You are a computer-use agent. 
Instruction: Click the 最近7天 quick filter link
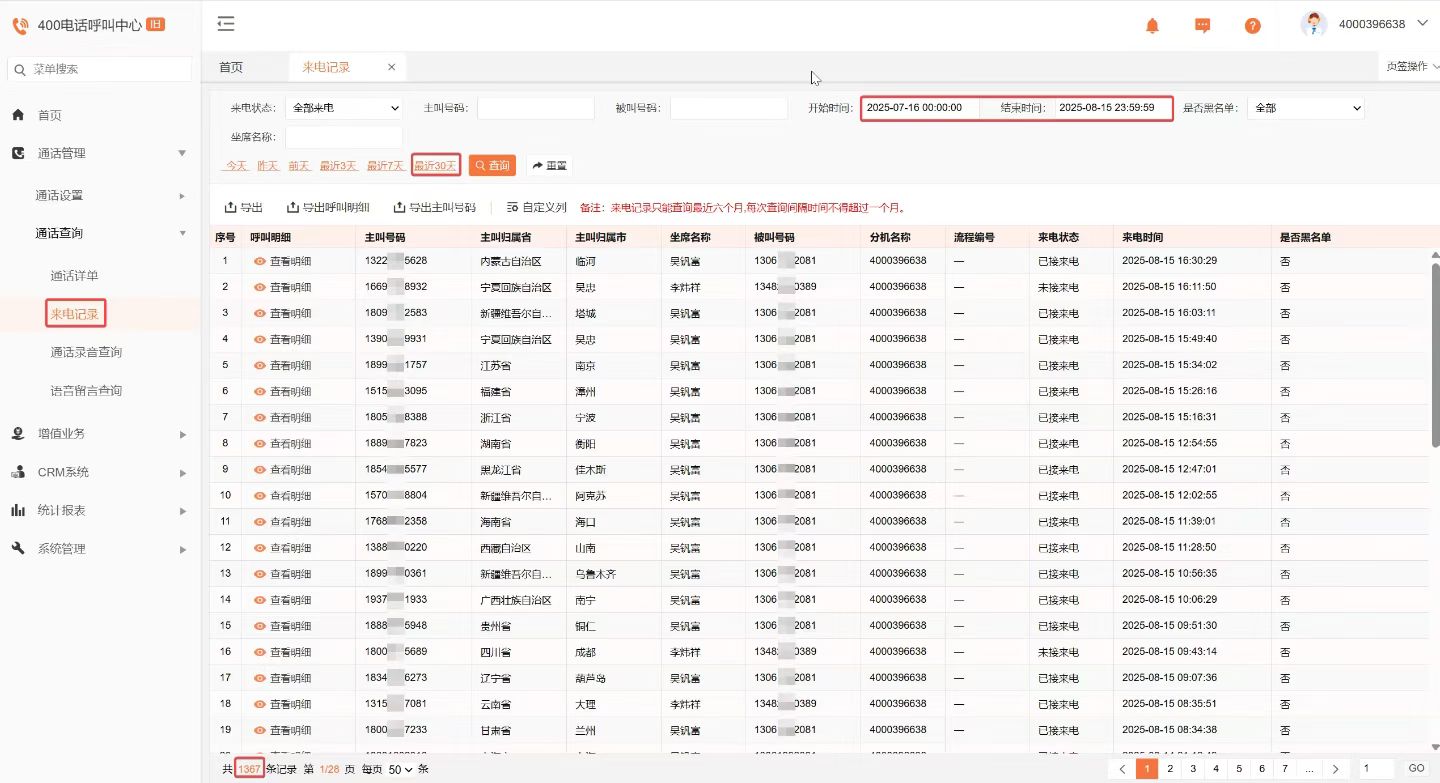[385, 166]
